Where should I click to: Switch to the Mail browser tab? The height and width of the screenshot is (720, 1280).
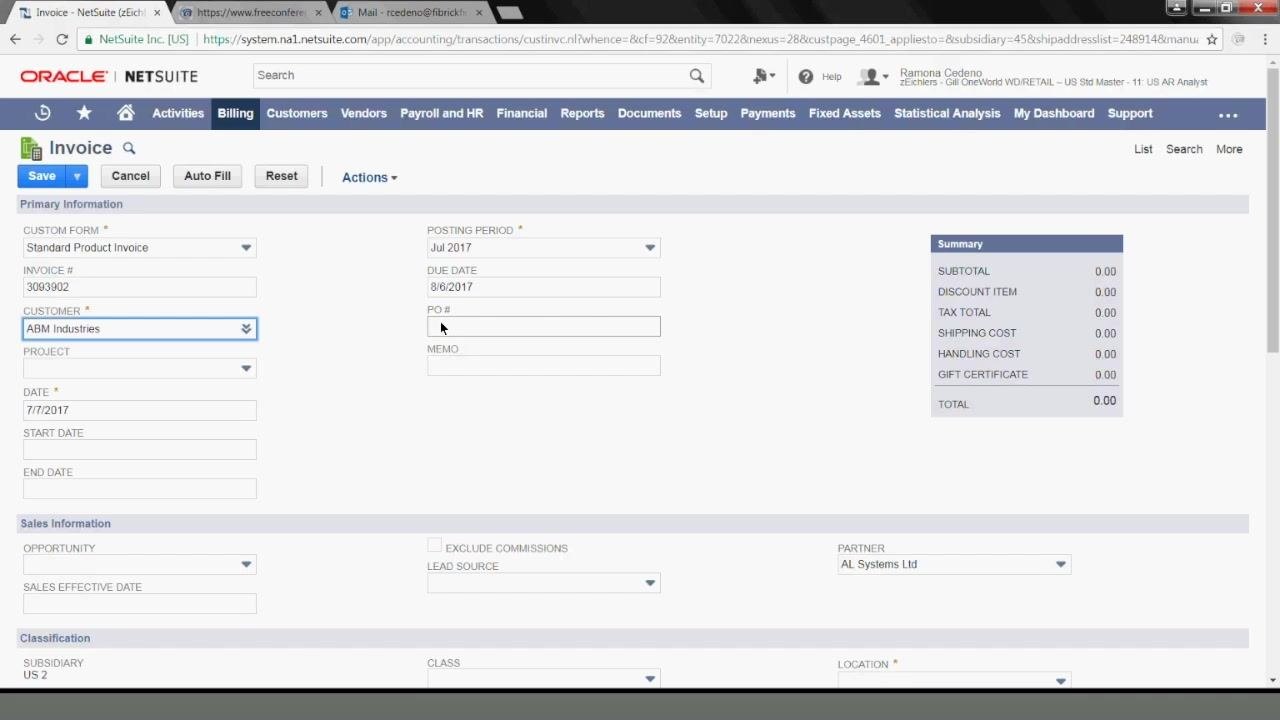pos(410,13)
